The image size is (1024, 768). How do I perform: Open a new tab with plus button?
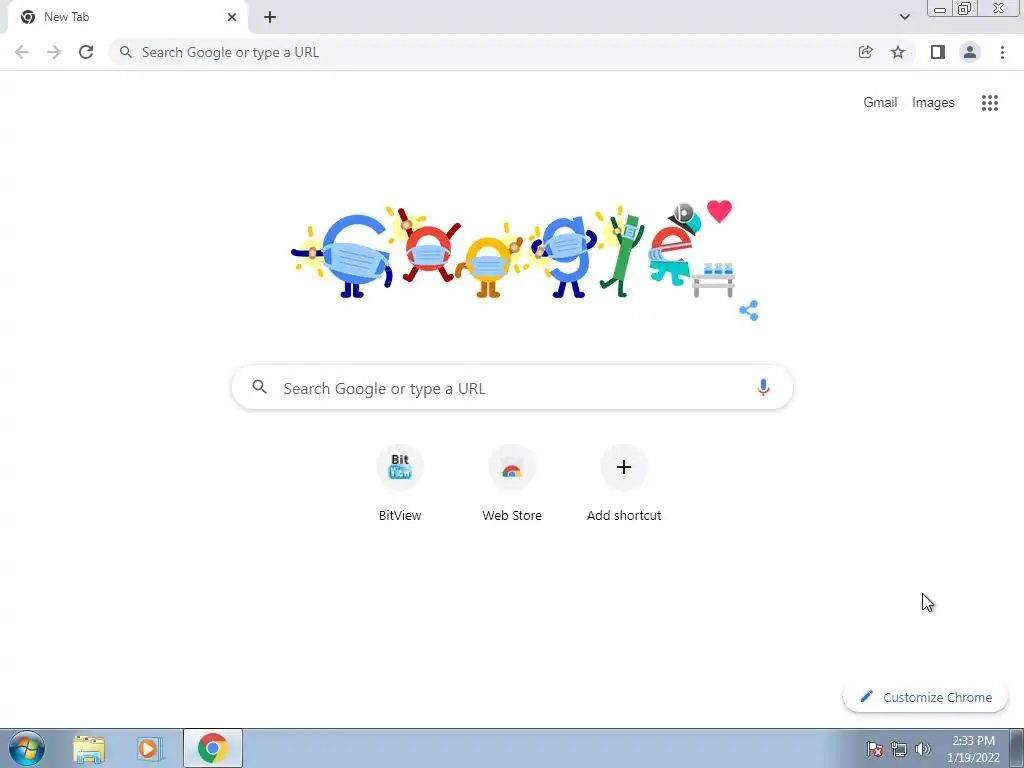point(270,17)
